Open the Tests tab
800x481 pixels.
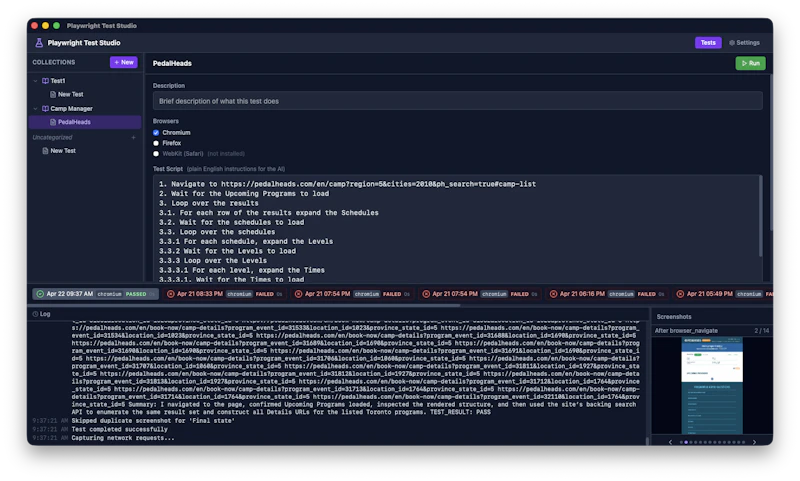(708, 43)
